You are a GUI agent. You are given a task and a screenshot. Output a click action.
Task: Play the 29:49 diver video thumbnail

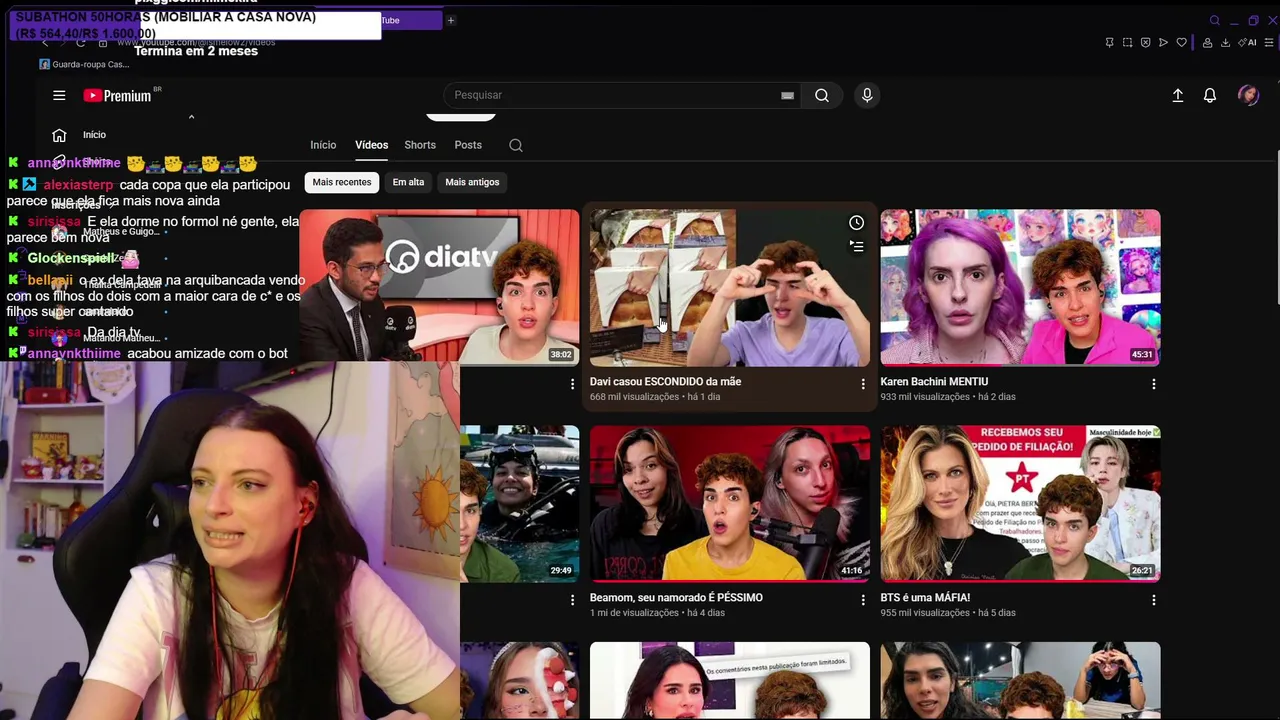[519, 504]
